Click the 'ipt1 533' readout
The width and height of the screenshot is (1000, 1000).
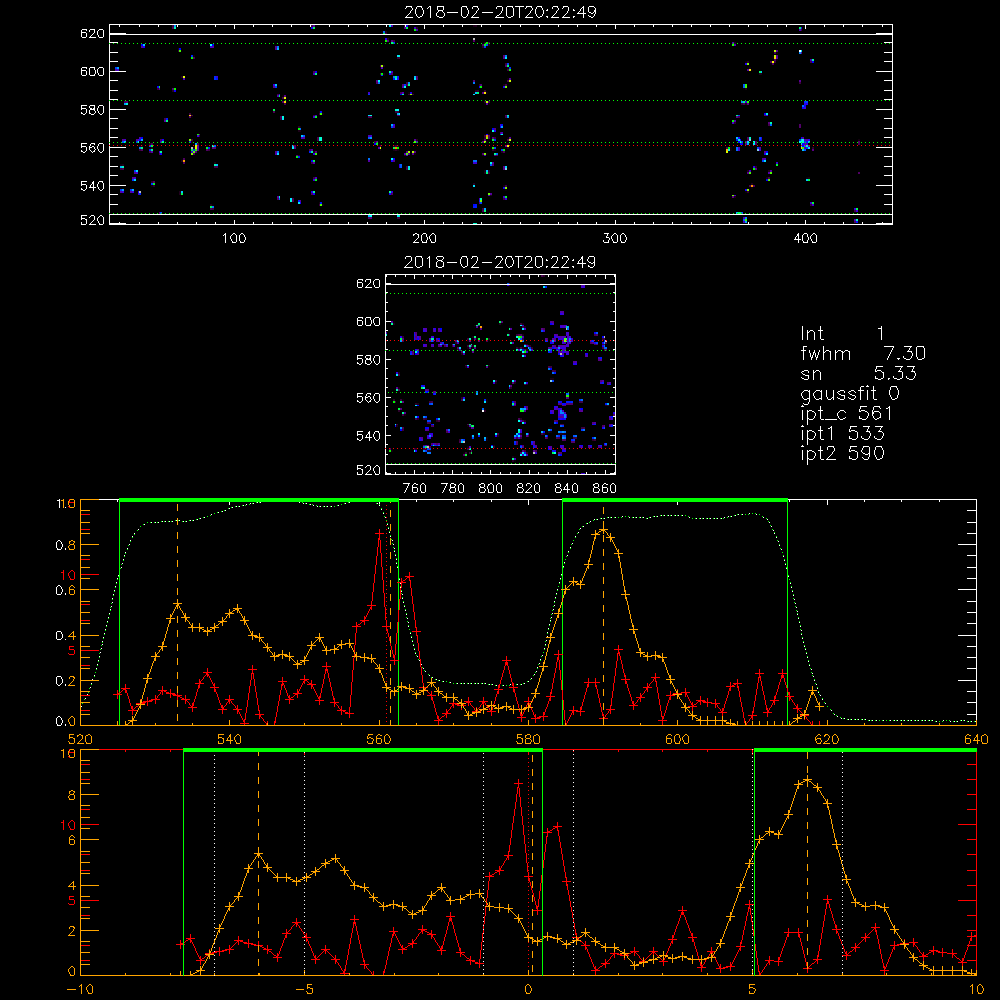[842, 434]
